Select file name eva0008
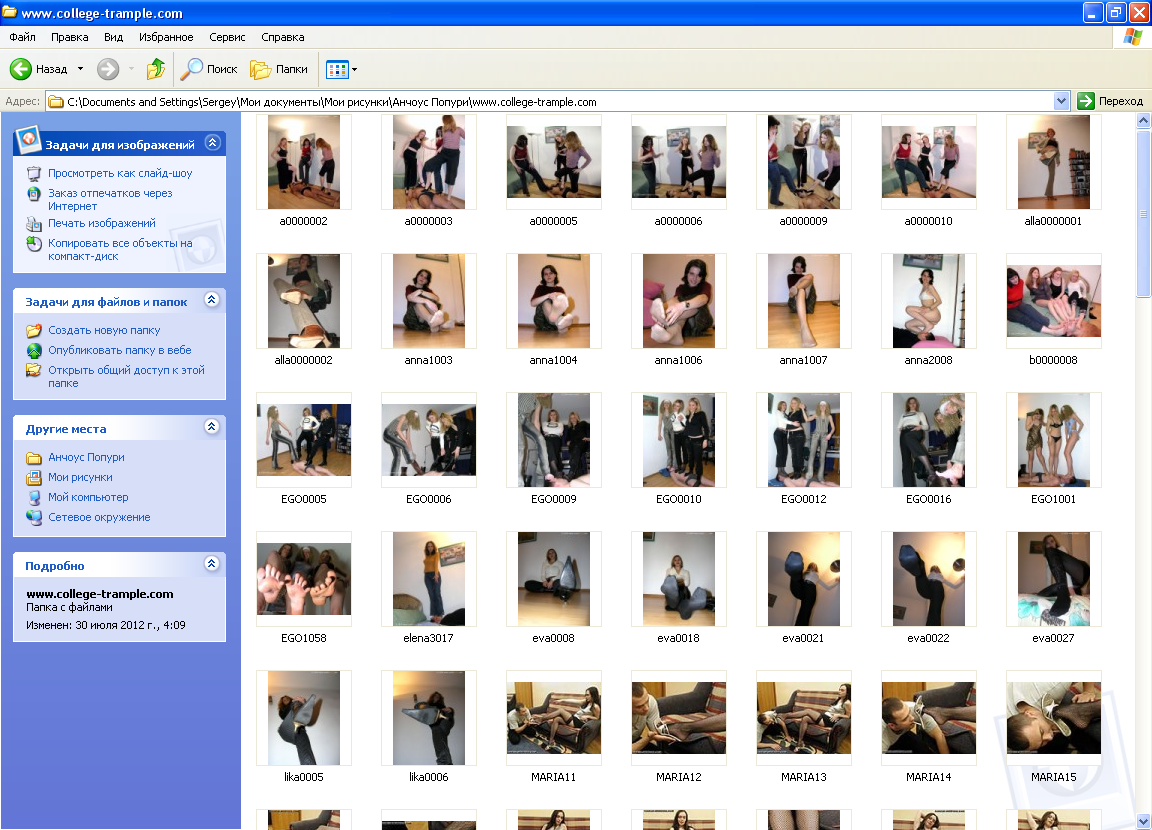 click(x=553, y=638)
